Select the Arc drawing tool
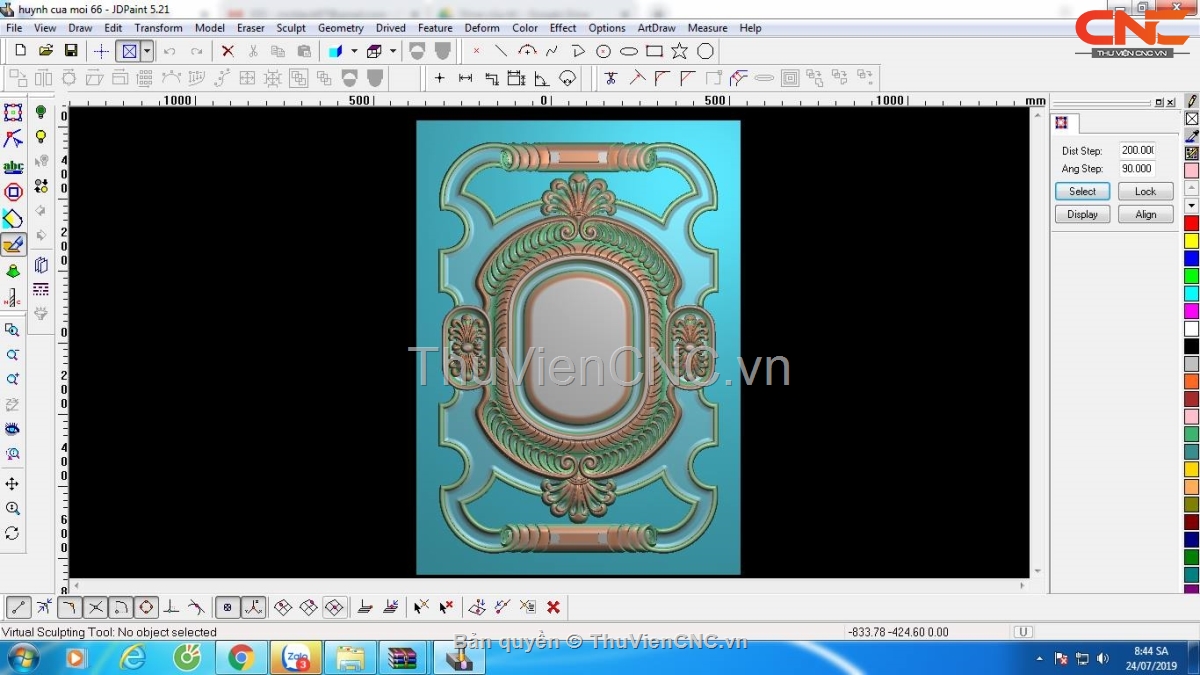Viewport: 1200px width, 675px height. (527, 51)
